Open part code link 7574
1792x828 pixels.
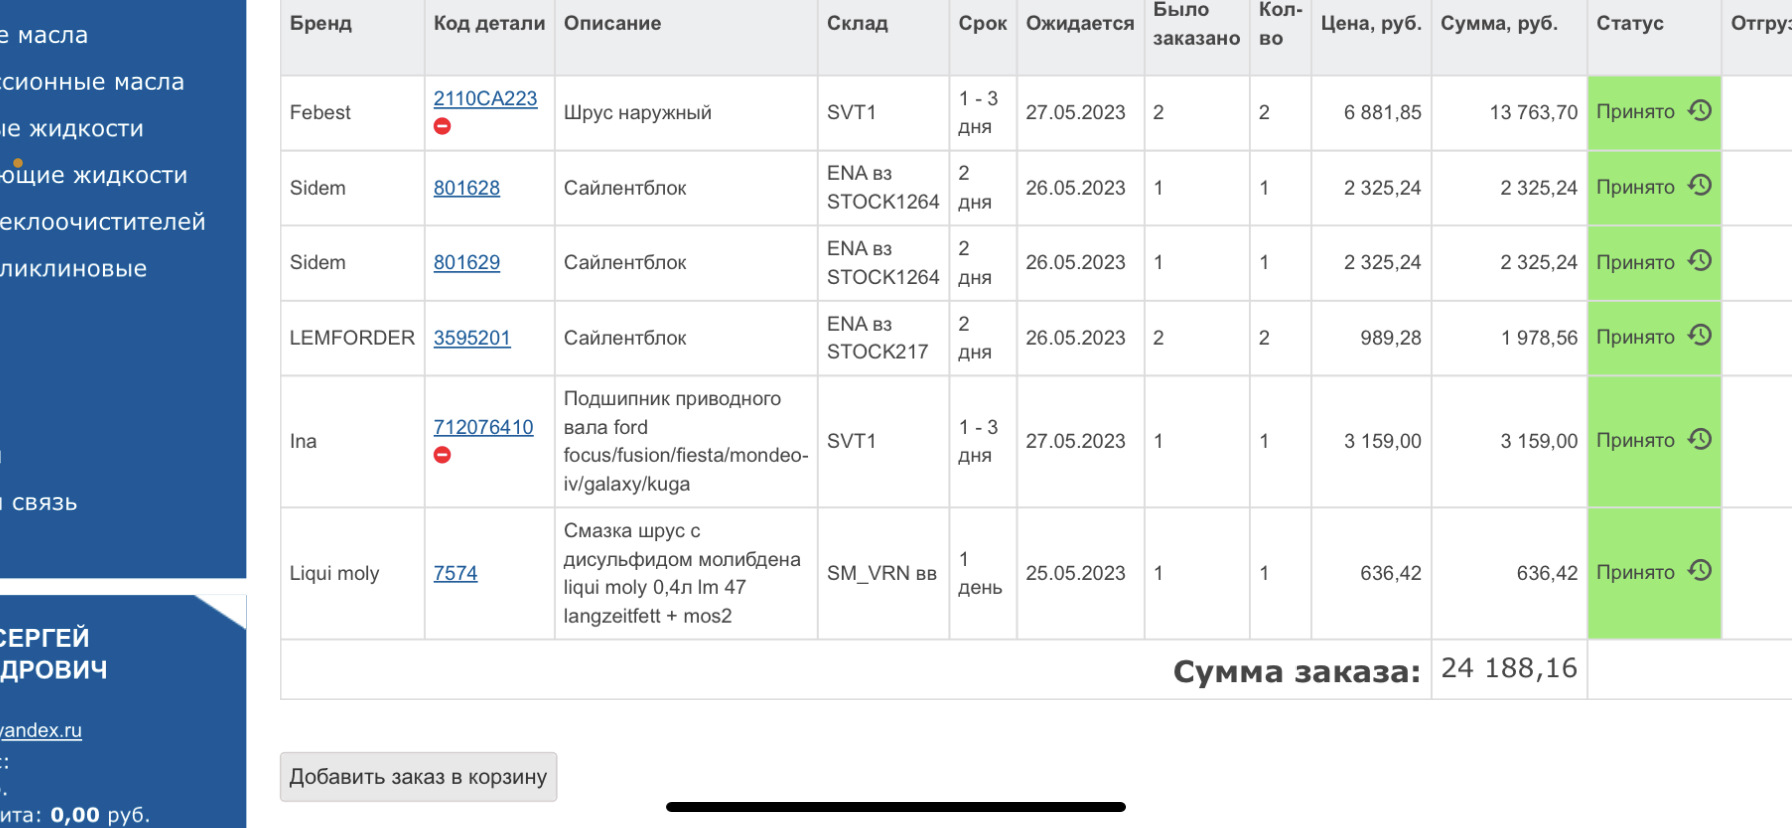(x=455, y=573)
